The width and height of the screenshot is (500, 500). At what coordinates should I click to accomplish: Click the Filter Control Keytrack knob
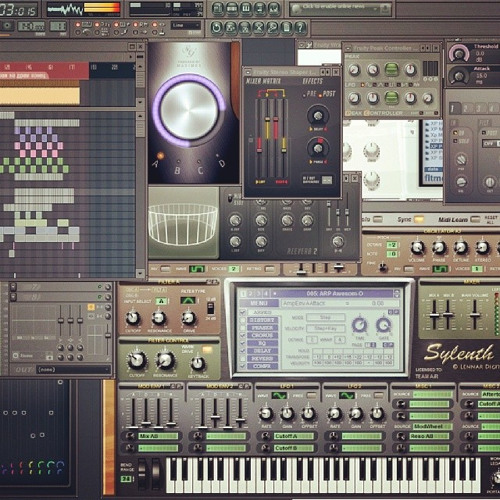point(198,363)
